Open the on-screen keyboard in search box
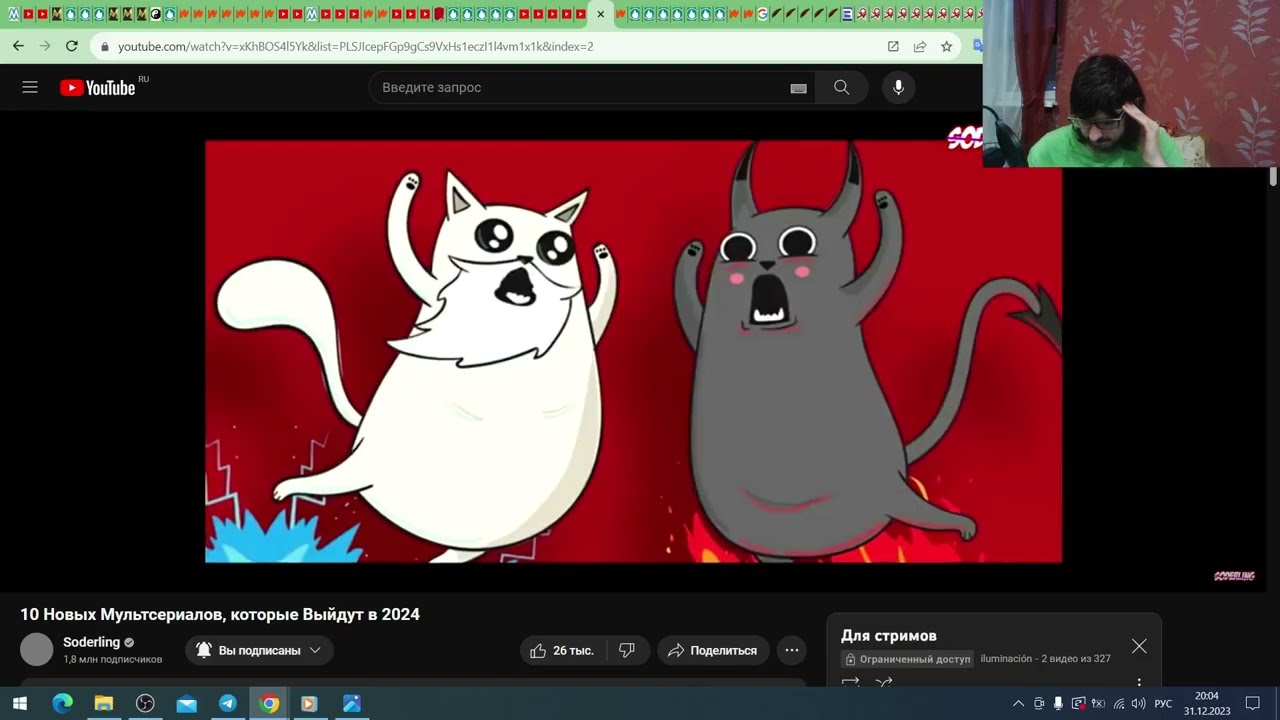The image size is (1280, 720). pyautogui.click(x=798, y=88)
